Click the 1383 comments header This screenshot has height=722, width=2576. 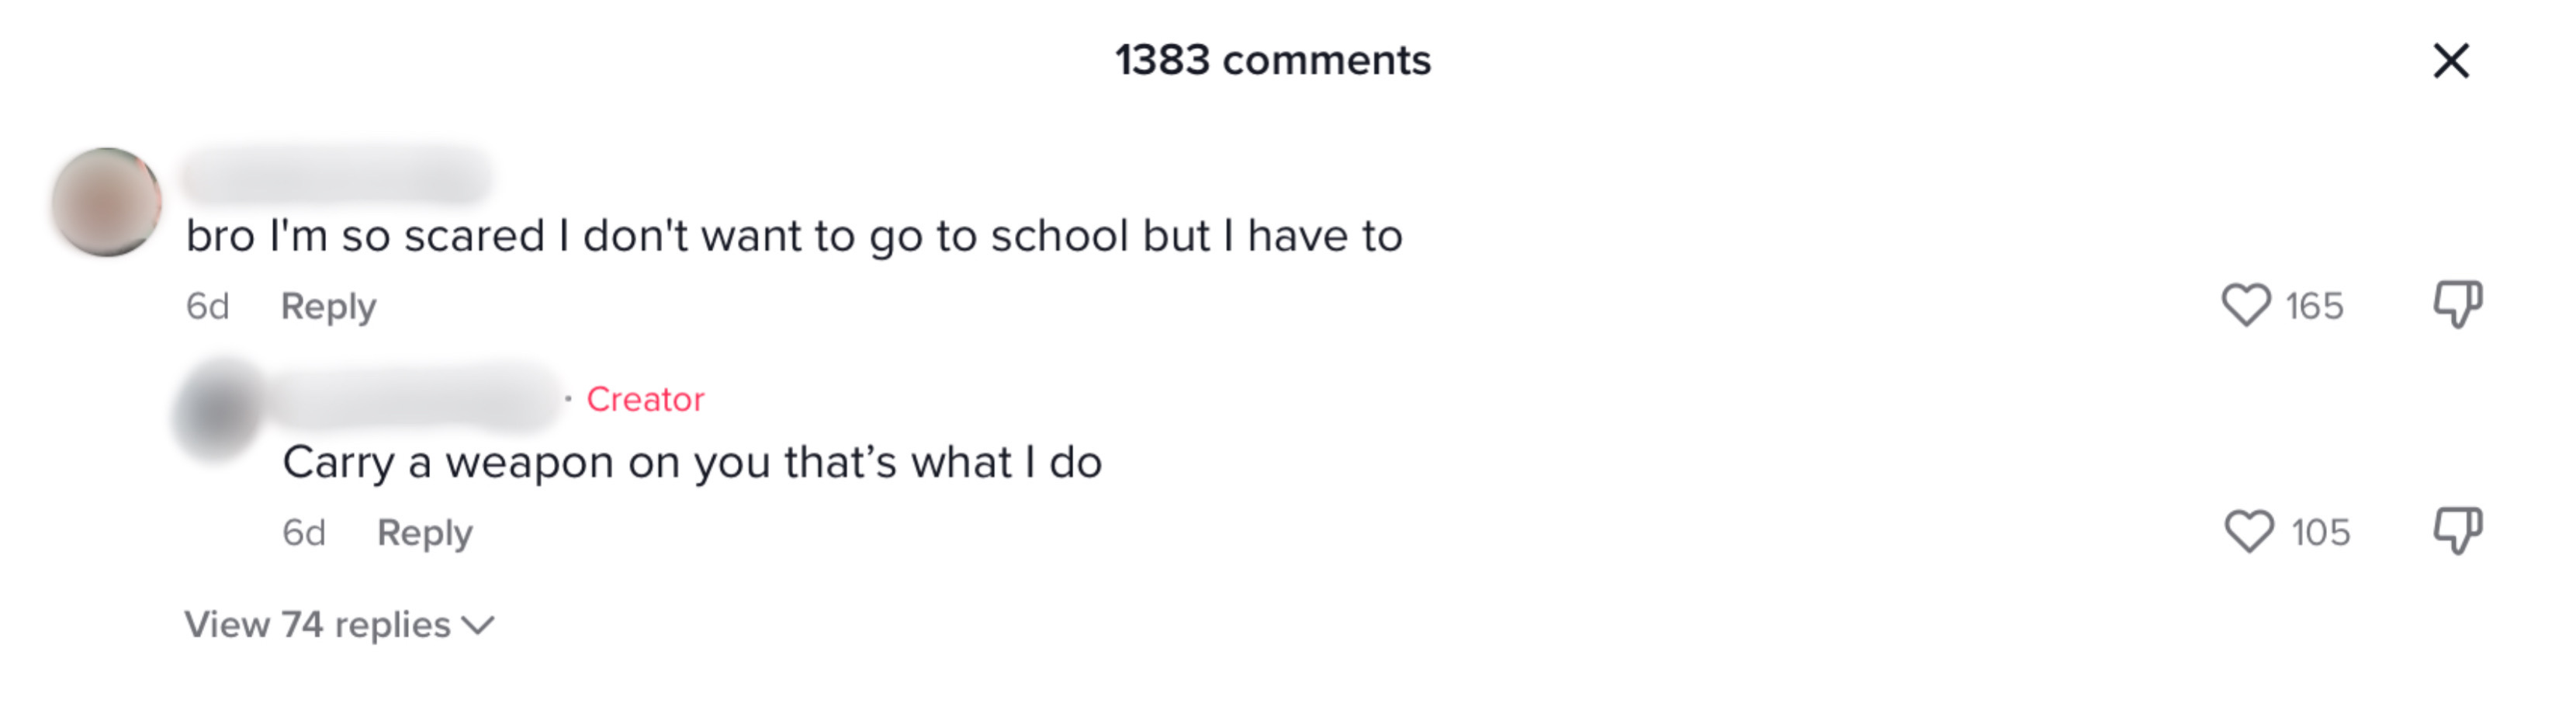[1273, 60]
